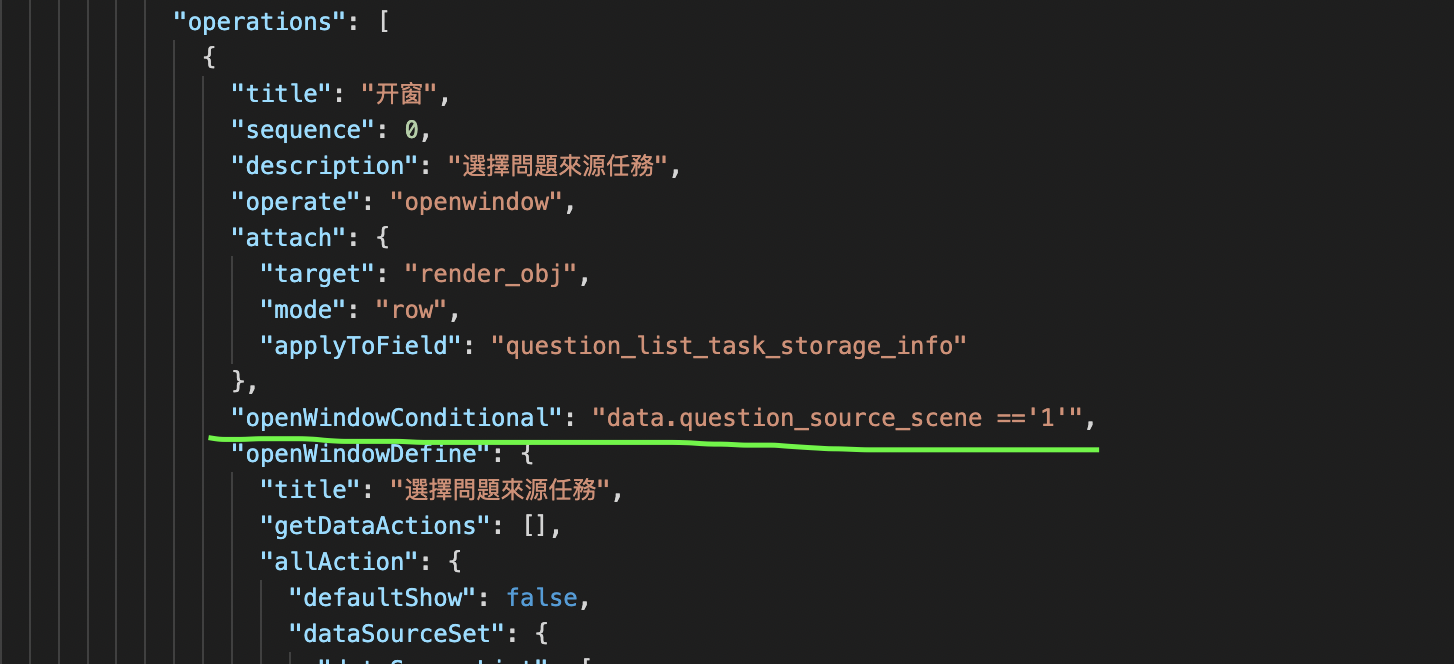
Task: Place cursor in the "render_obj" value
Action: click(x=491, y=274)
